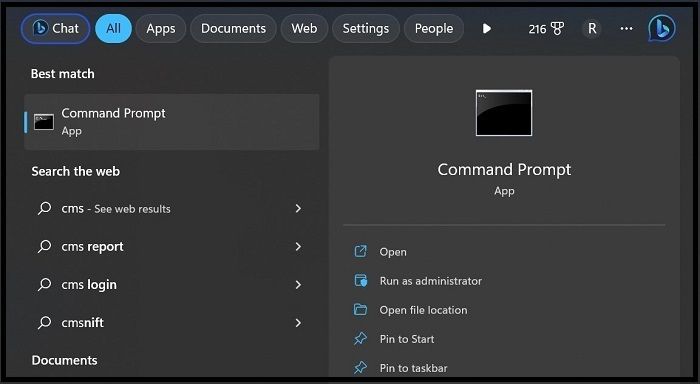Screen dimensions: 700x384
Task: Open the three-dots more options menu
Action: pyautogui.click(x=626, y=29)
